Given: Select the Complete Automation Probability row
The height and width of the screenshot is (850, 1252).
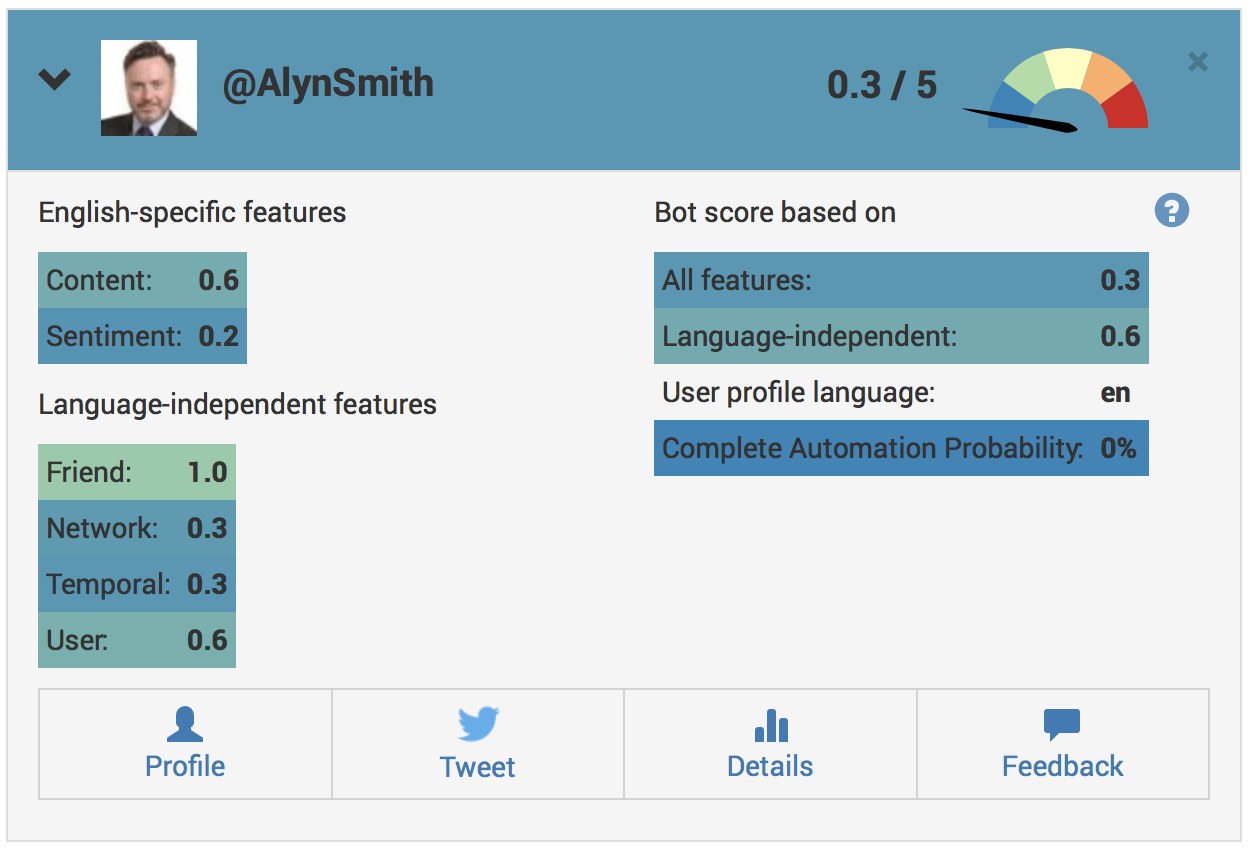Looking at the screenshot, I should (x=900, y=448).
